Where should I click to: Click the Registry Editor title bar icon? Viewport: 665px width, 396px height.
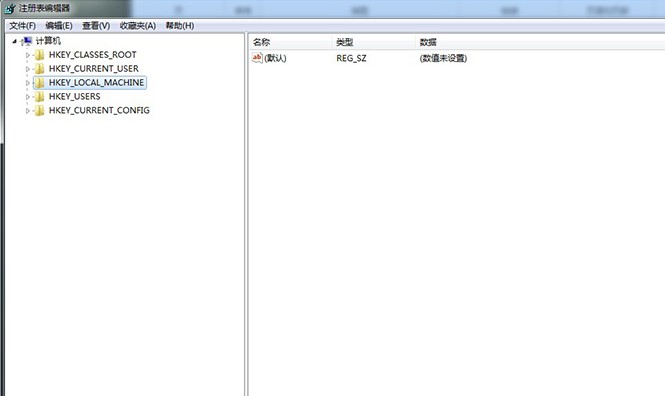[x=10, y=8]
